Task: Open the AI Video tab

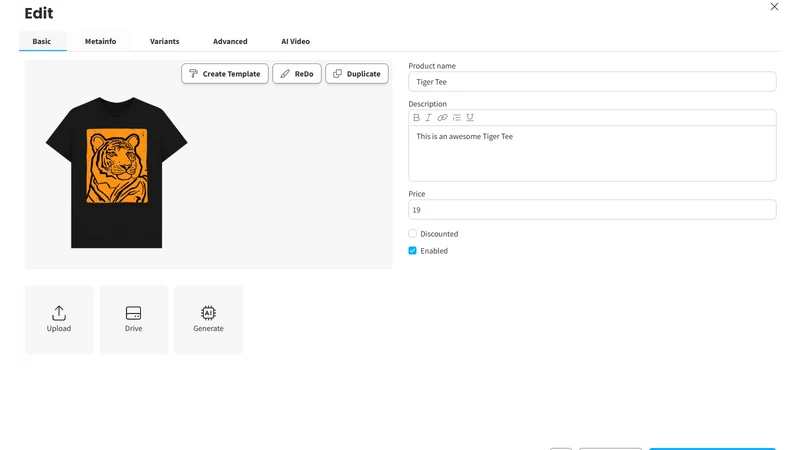Action: click(295, 41)
